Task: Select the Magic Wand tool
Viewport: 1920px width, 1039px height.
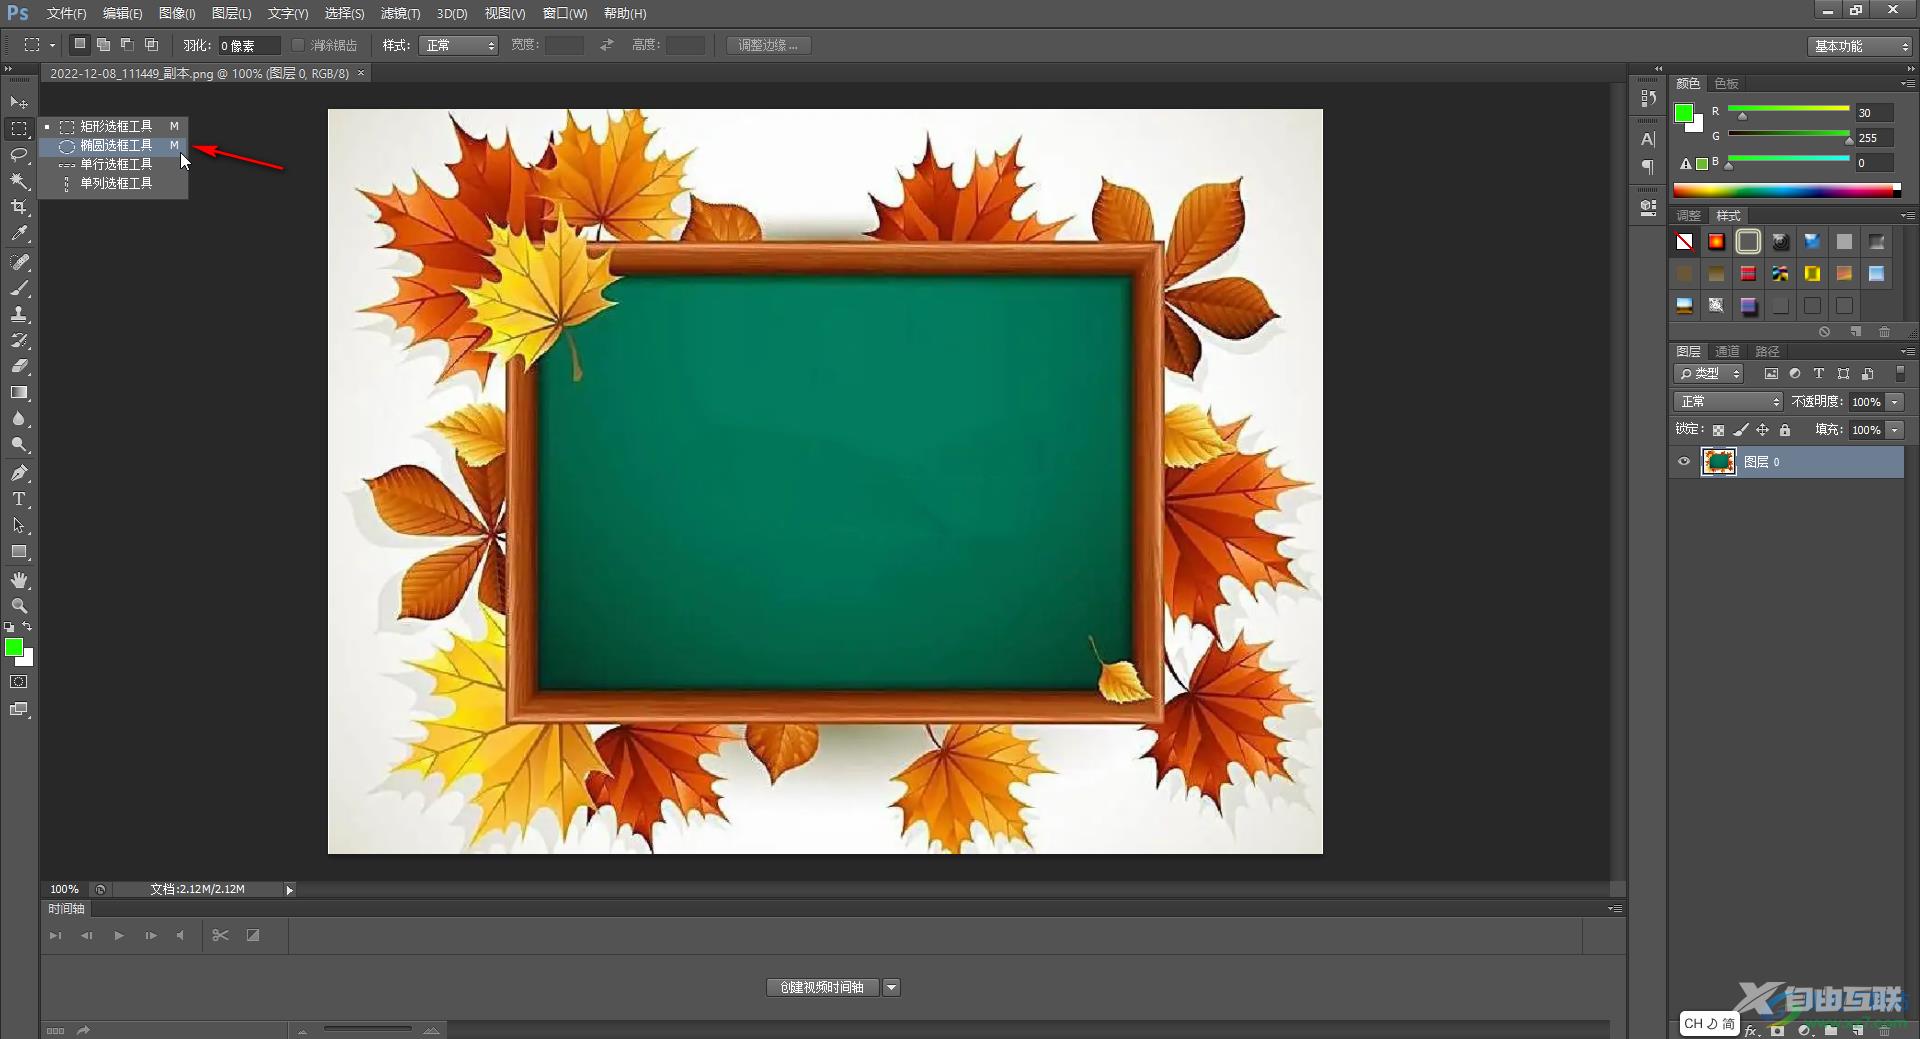Action: [x=19, y=181]
